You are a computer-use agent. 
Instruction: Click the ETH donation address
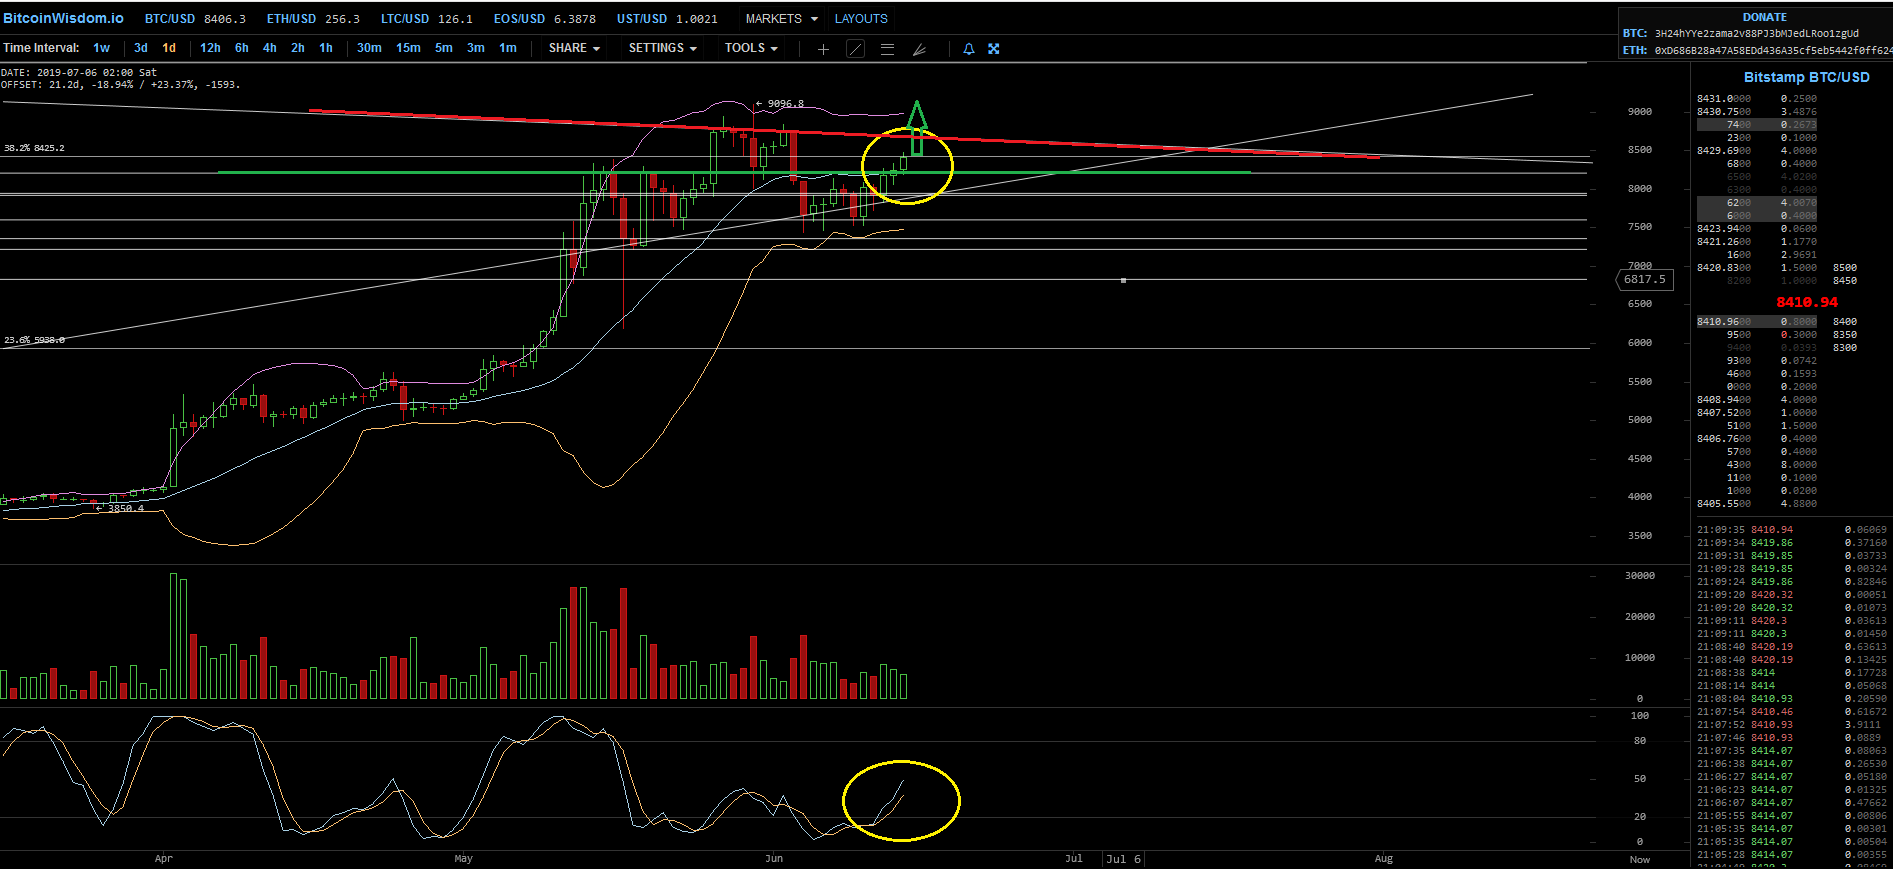(x=1773, y=50)
